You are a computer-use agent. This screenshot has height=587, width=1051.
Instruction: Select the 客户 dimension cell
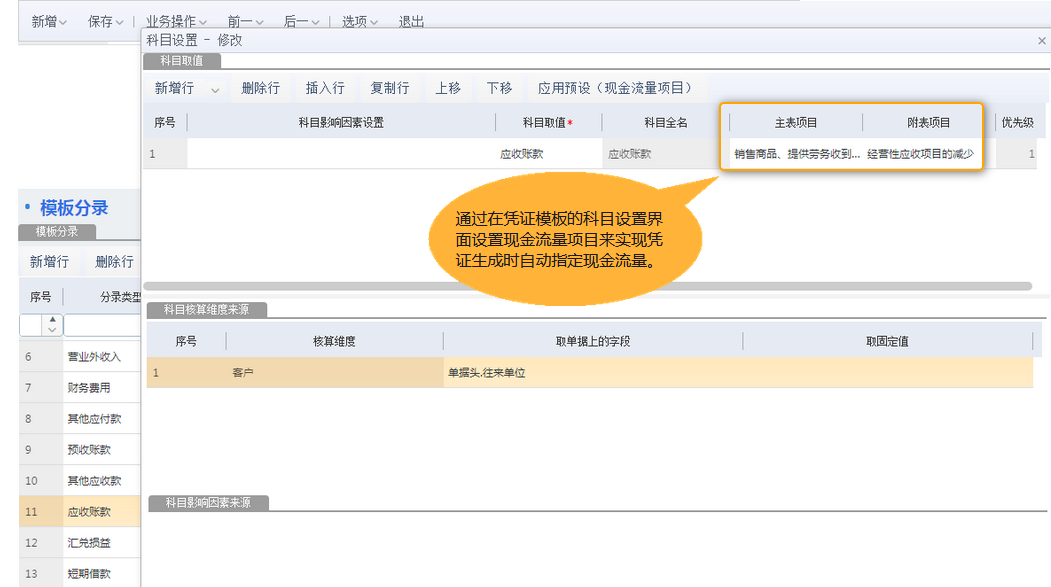[334, 373]
